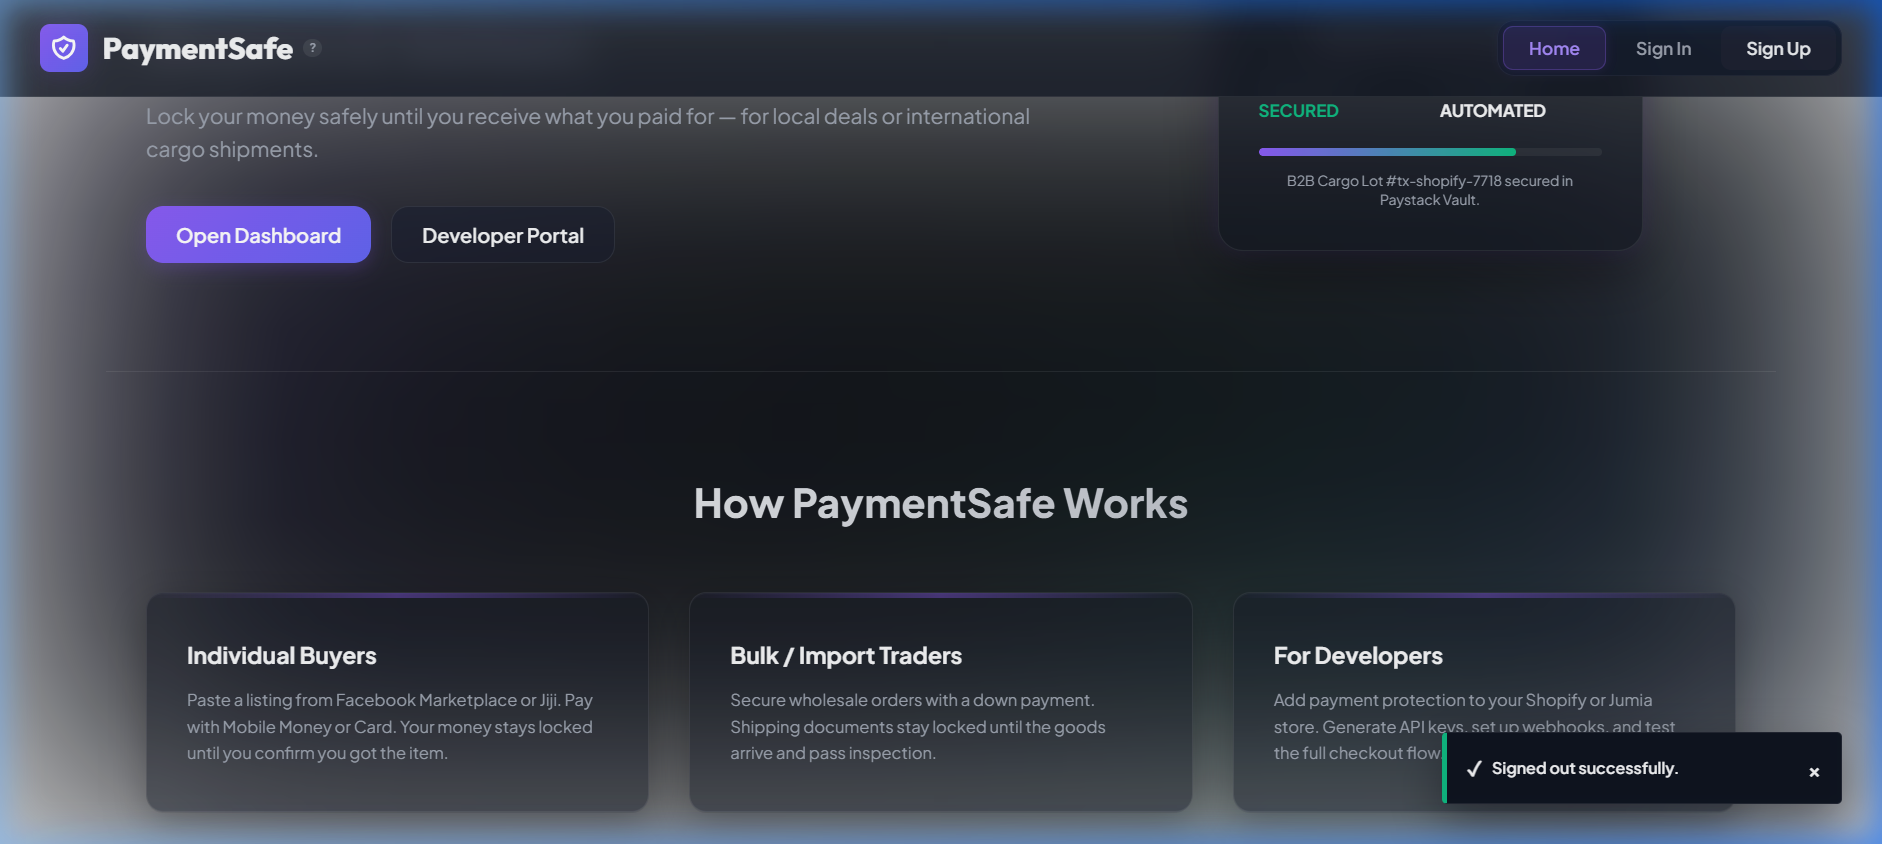
Task: Click the PaymentSafe brand name
Action: click(198, 48)
